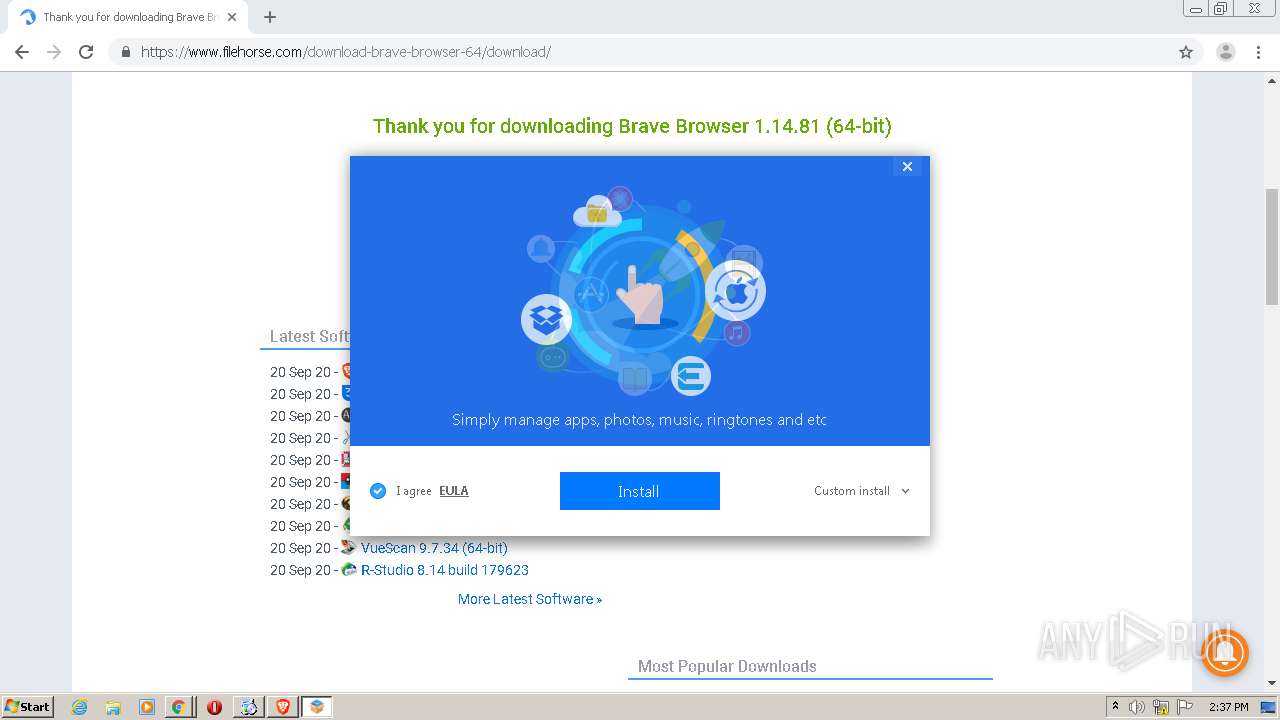Go forward in Chrome browser

coord(54,52)
